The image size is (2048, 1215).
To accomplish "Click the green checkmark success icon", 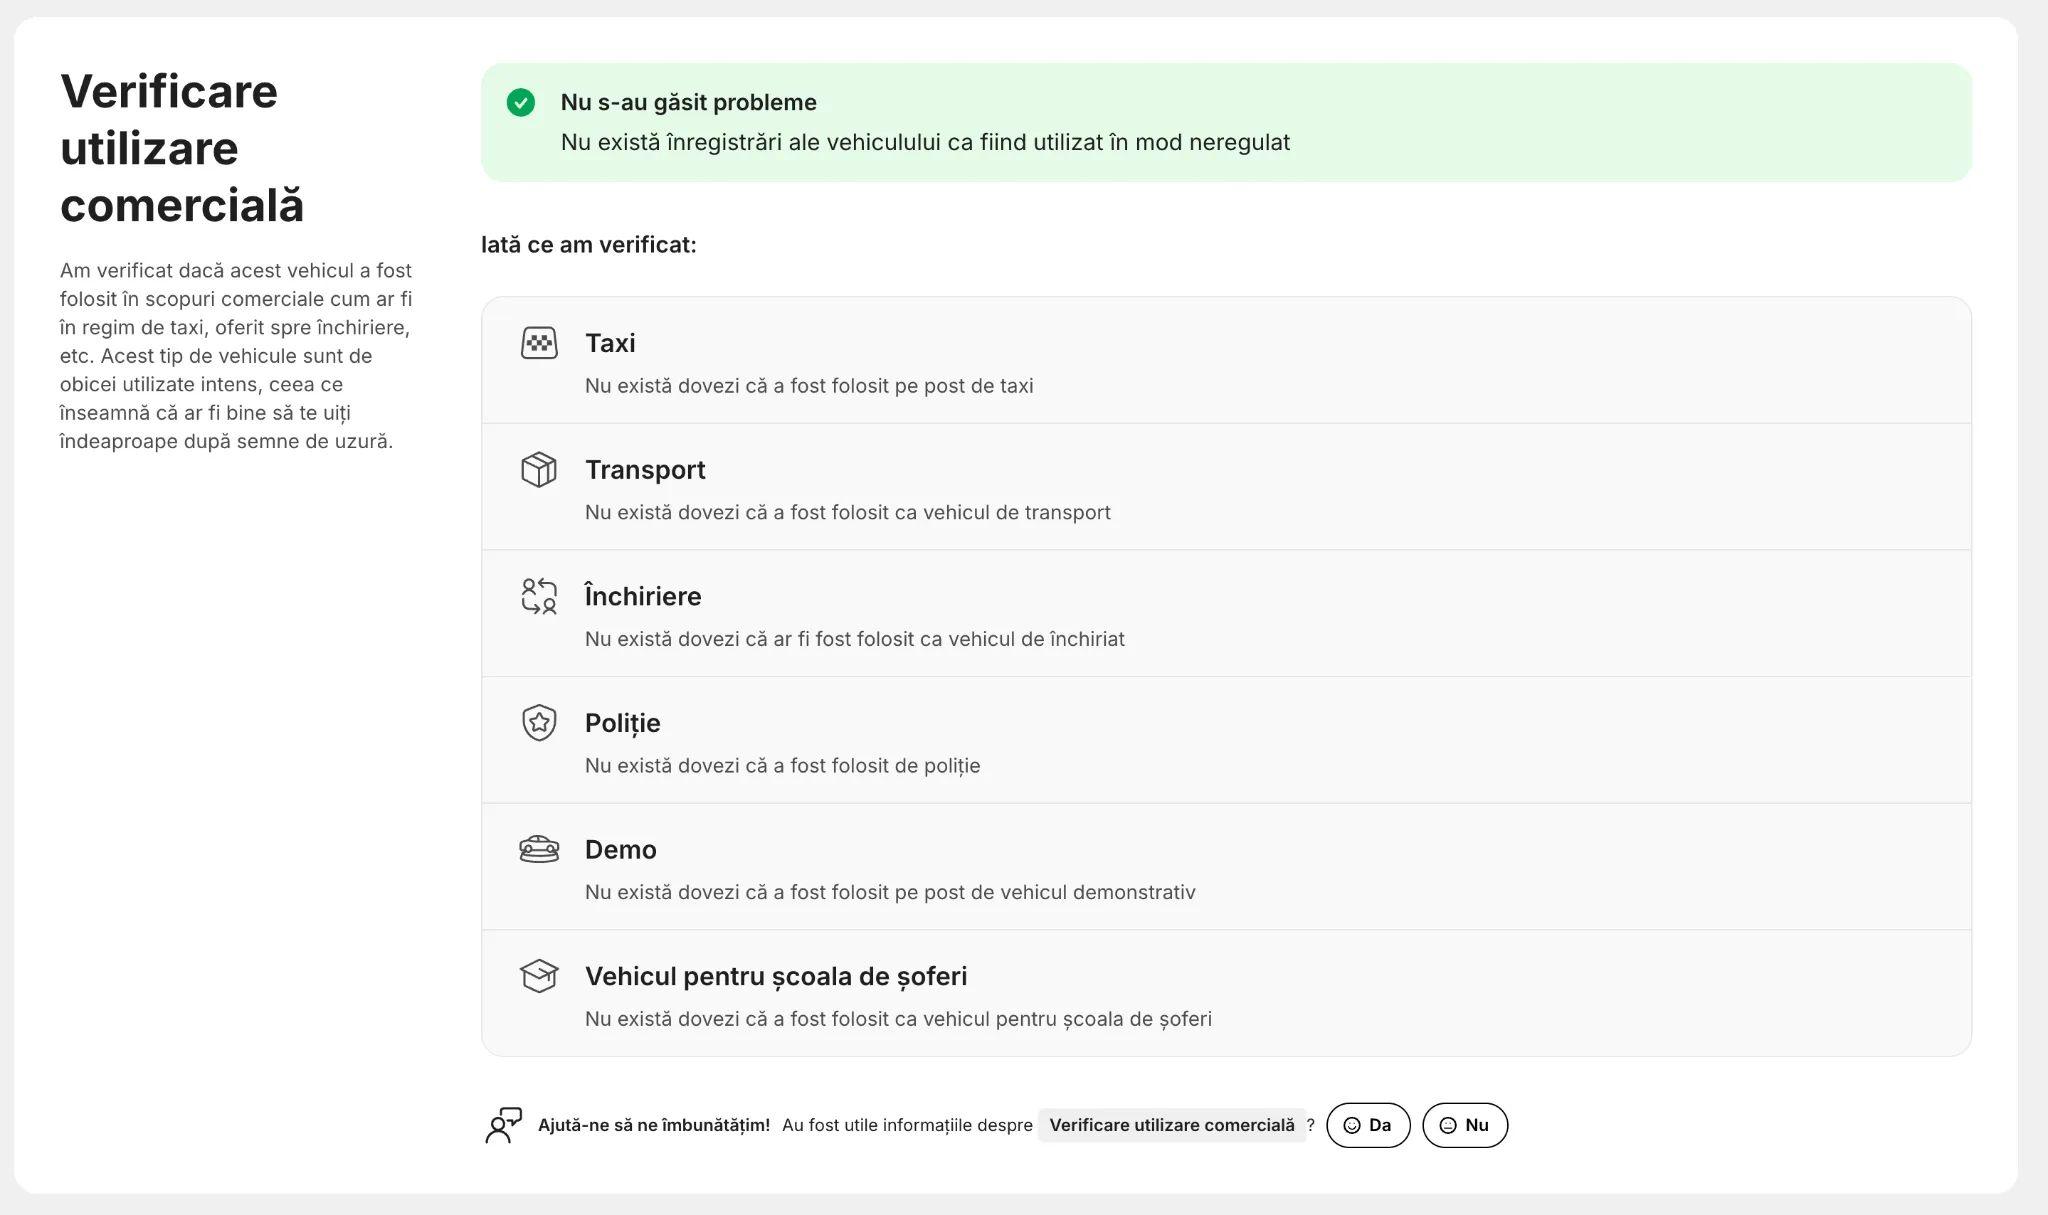I will (x=520, y=102).
